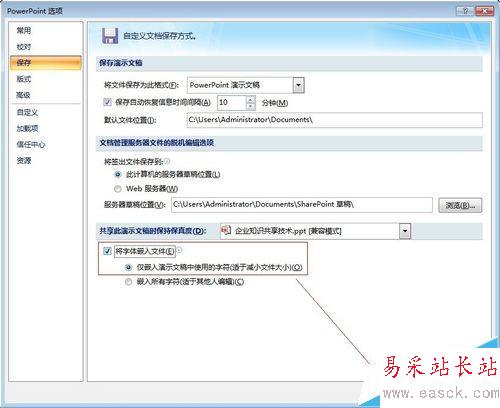Screen dimensions: 500x408
Task: Open the 自定义 options category
Action: (27, 112)
